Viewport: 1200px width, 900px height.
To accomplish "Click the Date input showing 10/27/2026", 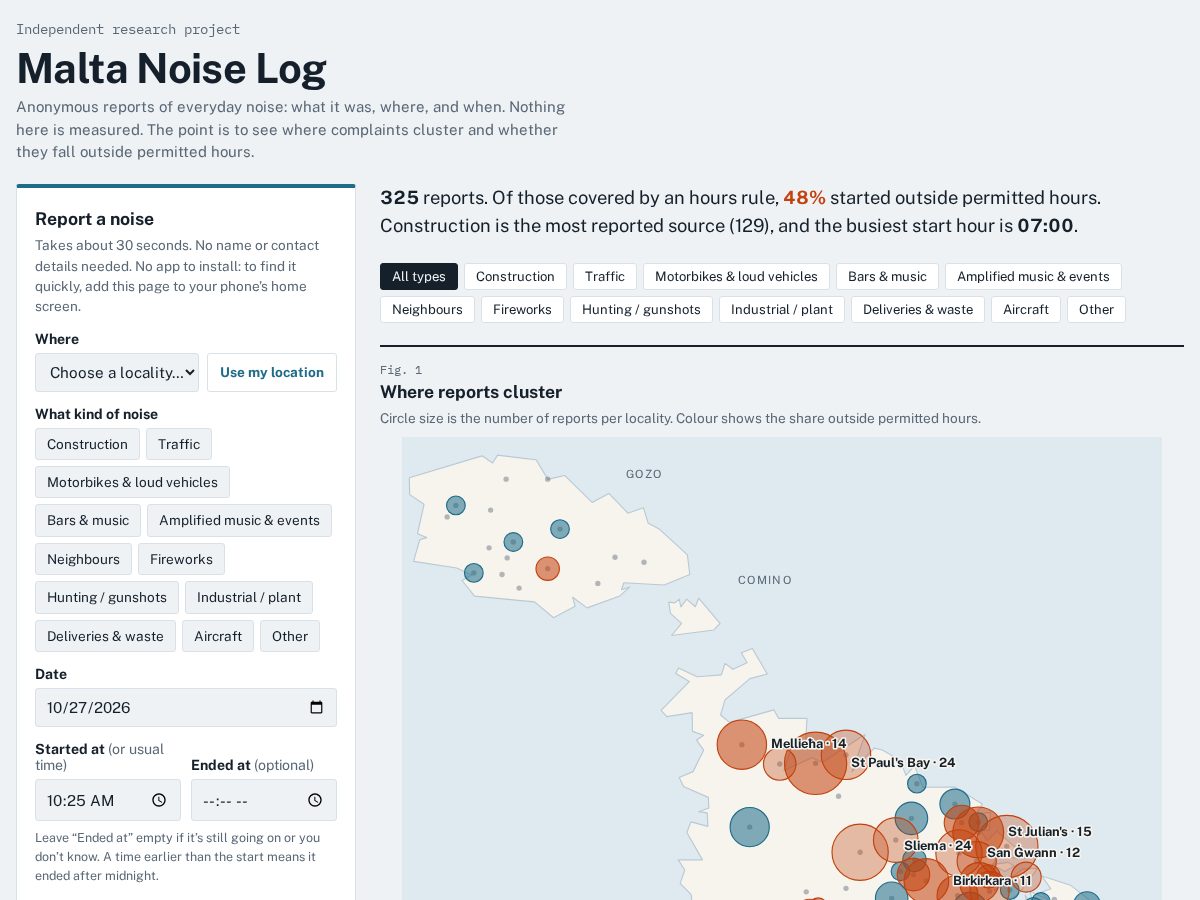I will point(186,707).
